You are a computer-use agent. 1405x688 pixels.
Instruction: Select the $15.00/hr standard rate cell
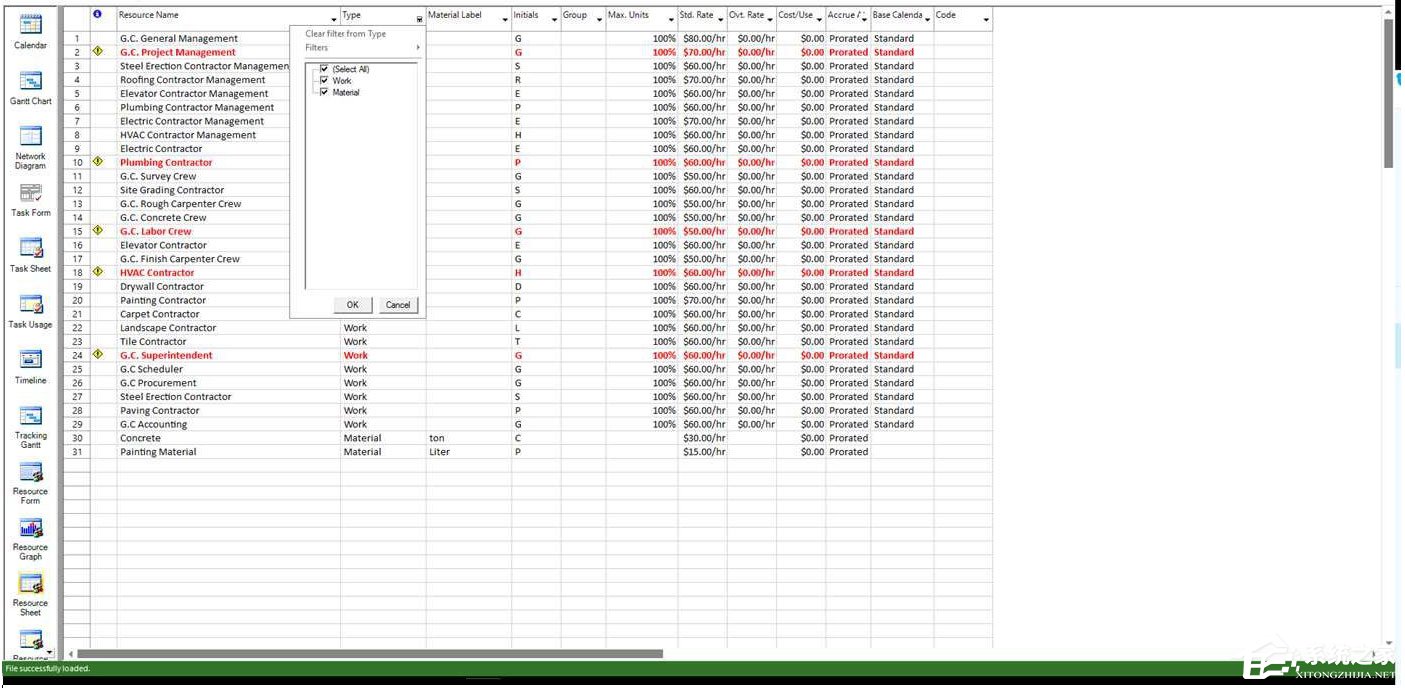coord(703,452)
